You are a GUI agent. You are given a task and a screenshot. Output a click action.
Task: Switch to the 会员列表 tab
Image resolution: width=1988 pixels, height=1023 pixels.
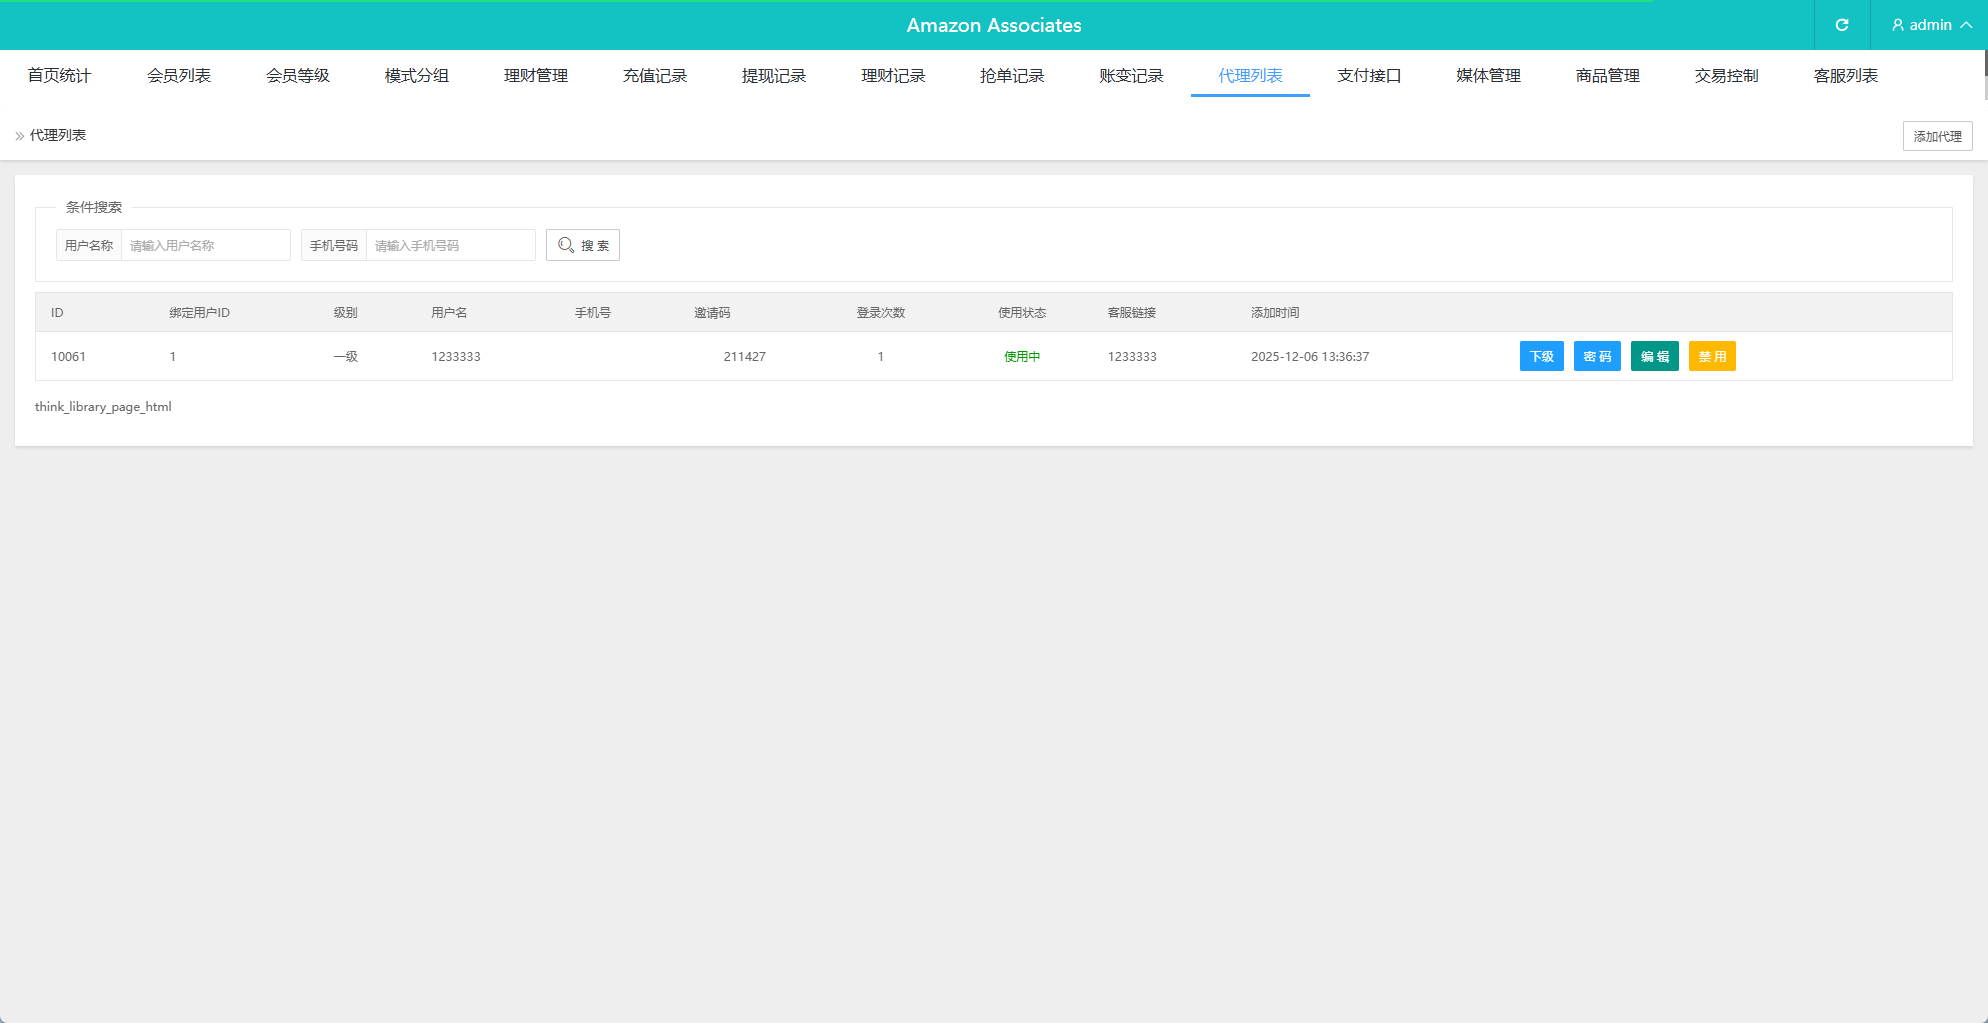[178, 76]
